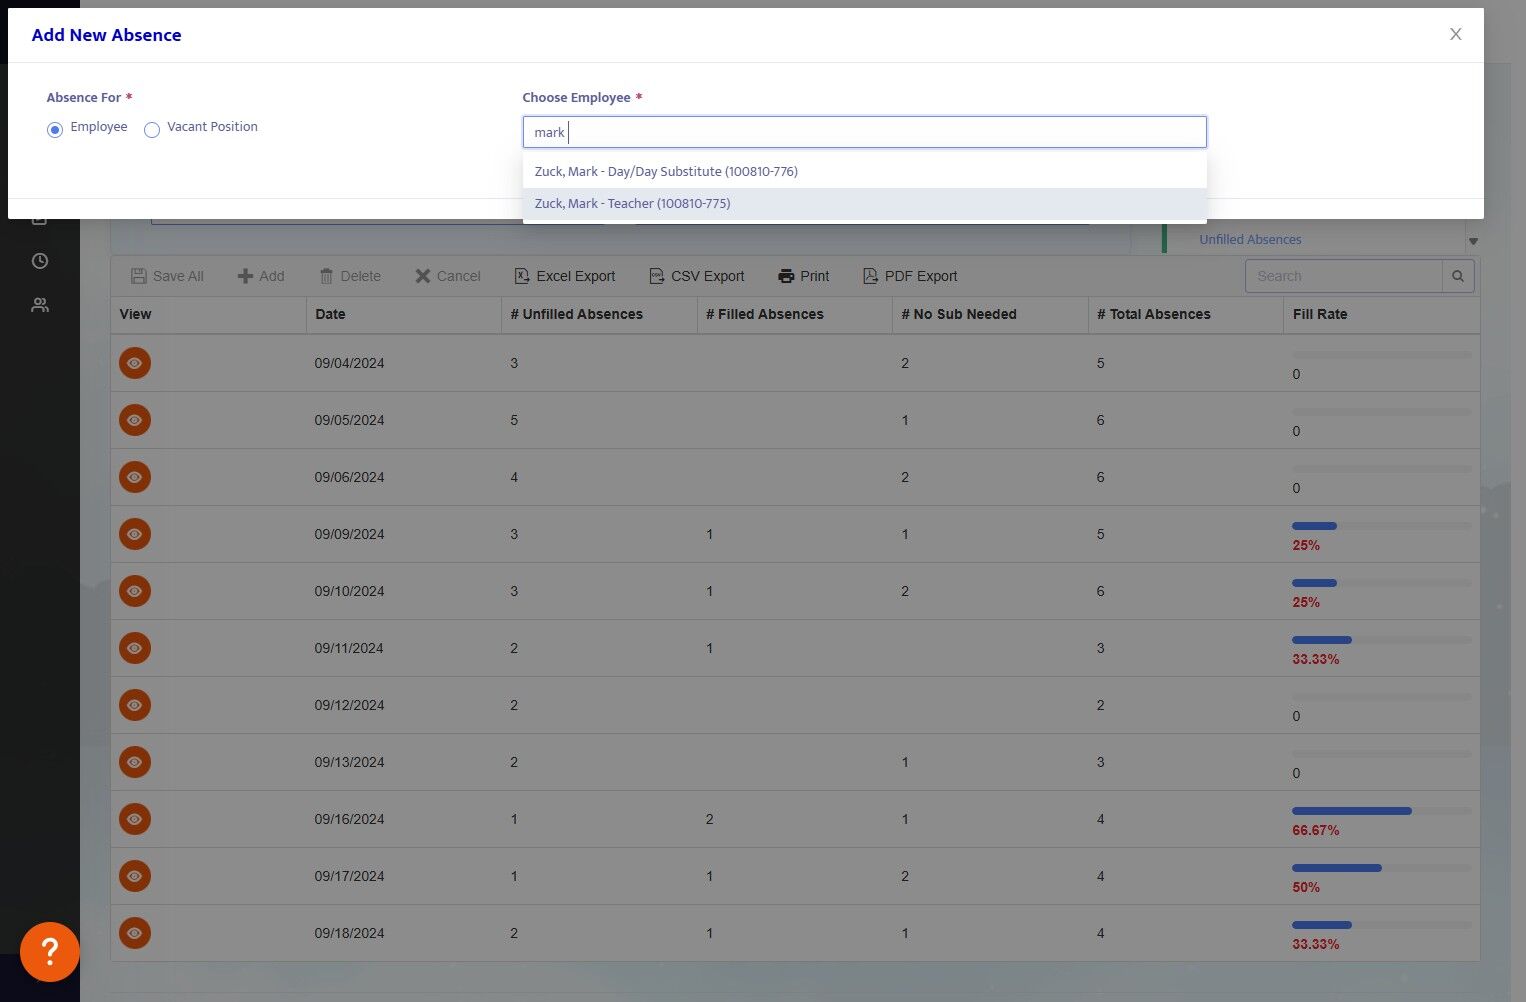Close the Add New Absence dialog
1526x1002 pixels.
point(1456,34)
